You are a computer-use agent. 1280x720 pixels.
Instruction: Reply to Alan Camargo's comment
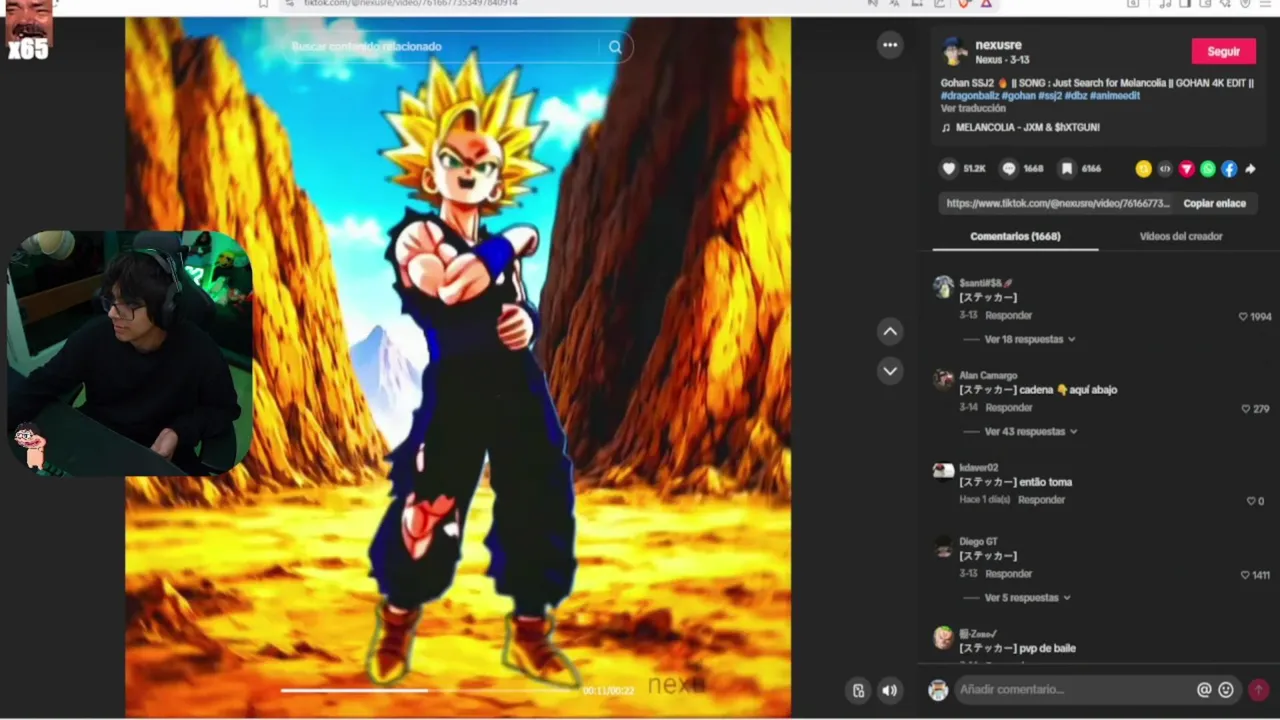1008,407
